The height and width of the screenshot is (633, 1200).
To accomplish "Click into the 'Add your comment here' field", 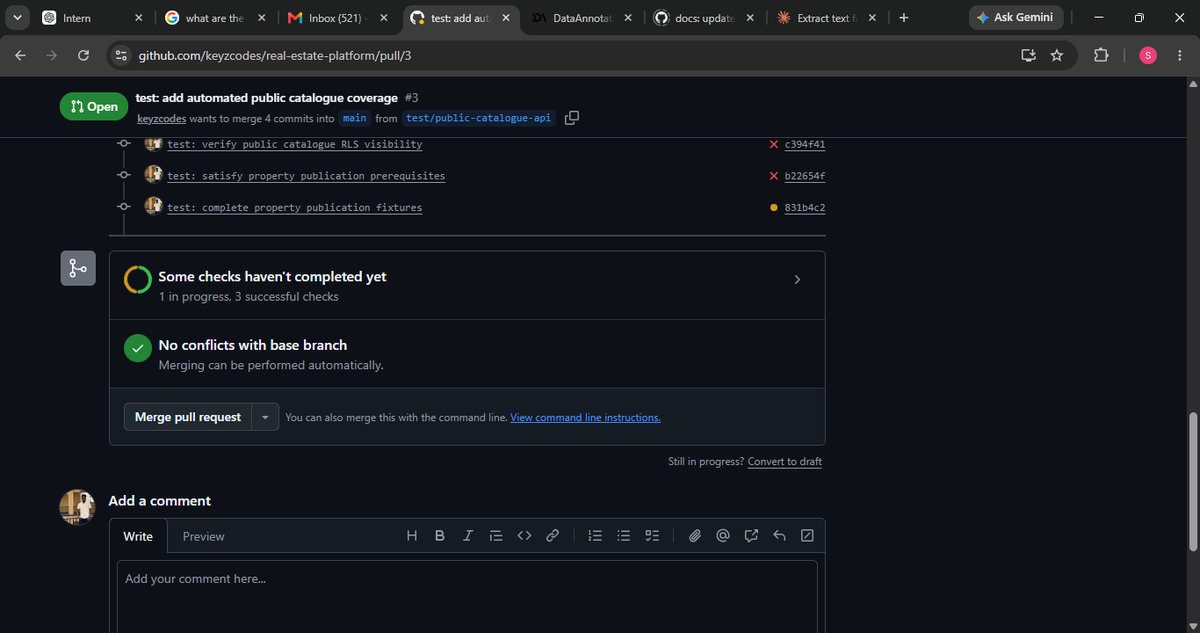I will (x=467, y=596).
